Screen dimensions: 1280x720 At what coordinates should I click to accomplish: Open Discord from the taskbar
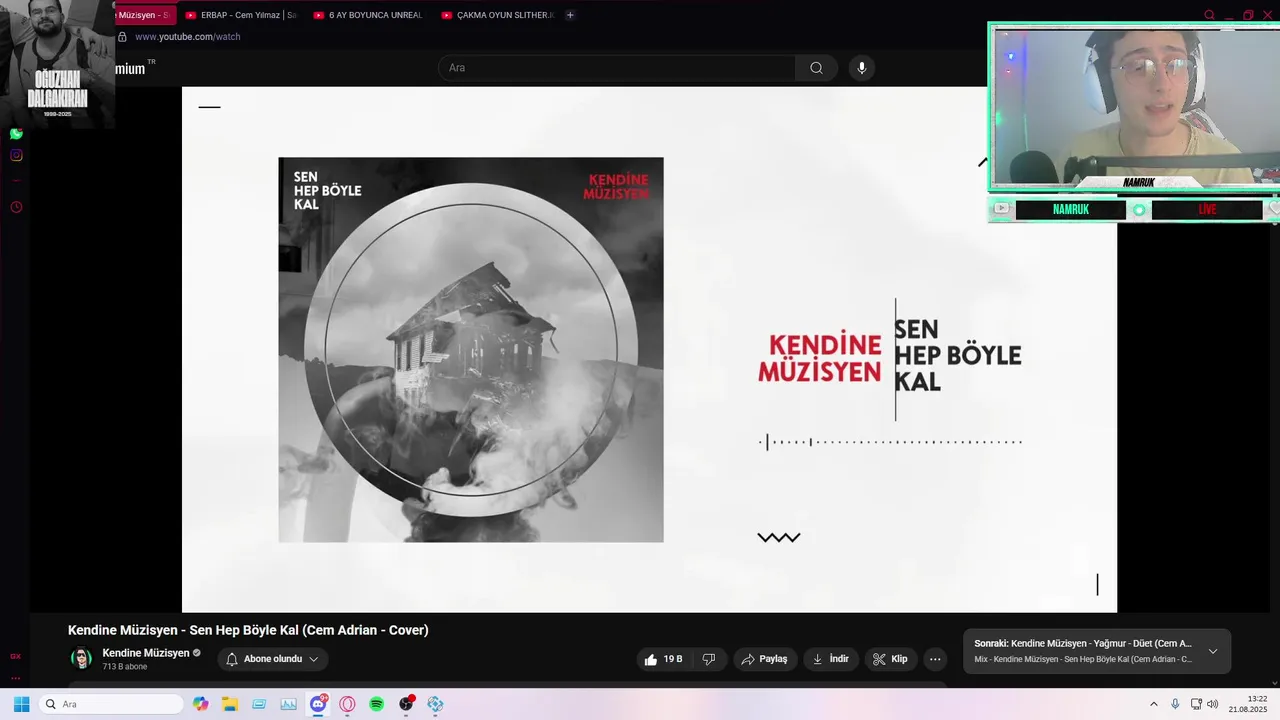tap(318, 704)
